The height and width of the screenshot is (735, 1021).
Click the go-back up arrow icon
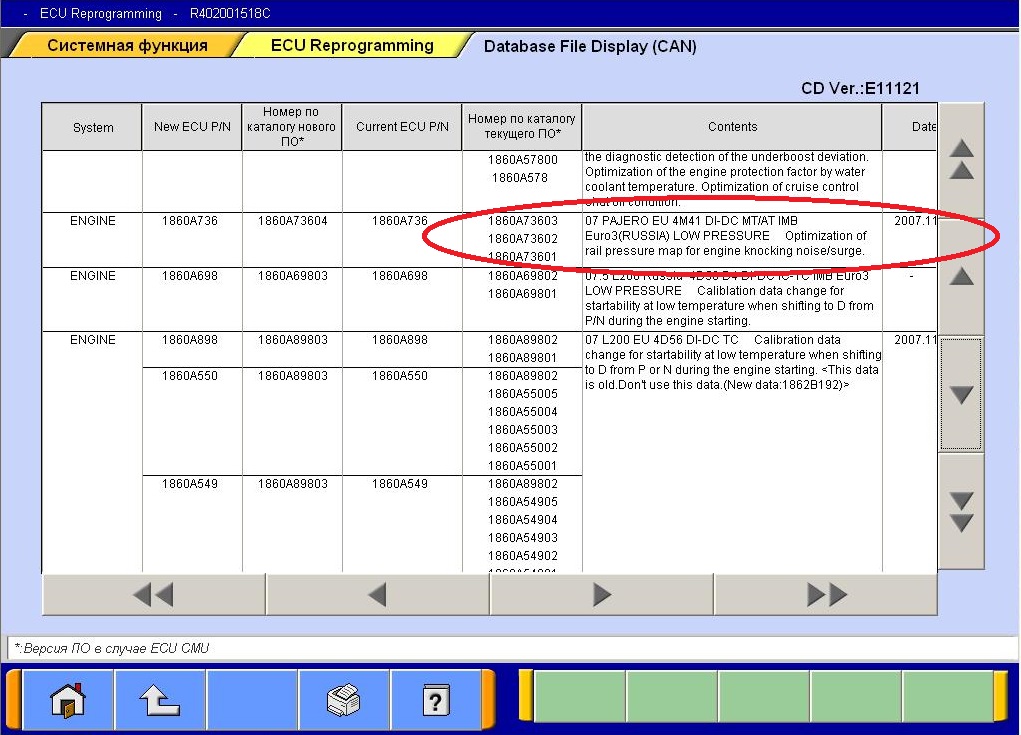coord(160,701)
